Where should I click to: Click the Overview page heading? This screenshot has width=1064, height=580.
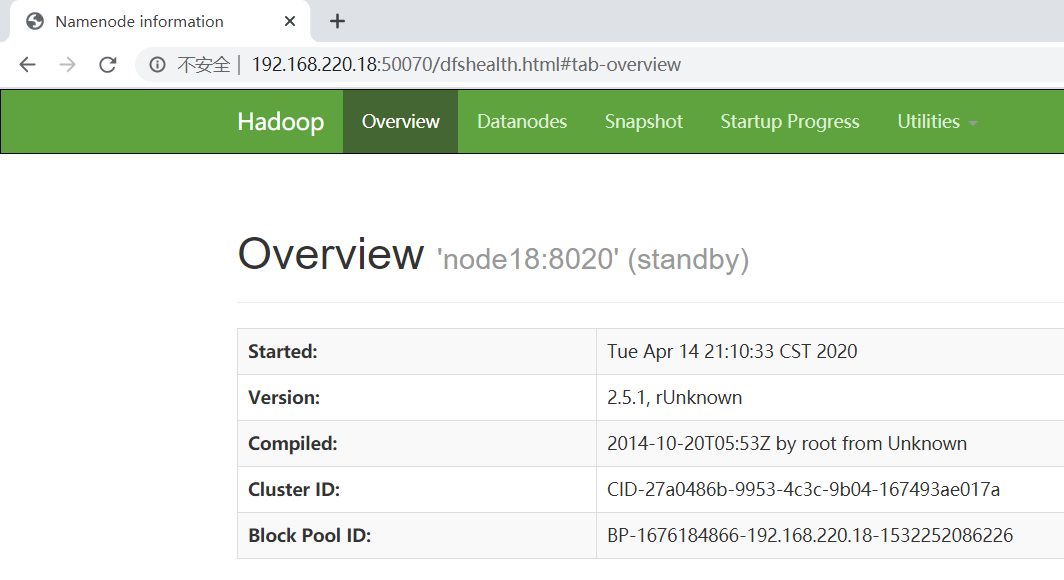click(330, 254)
